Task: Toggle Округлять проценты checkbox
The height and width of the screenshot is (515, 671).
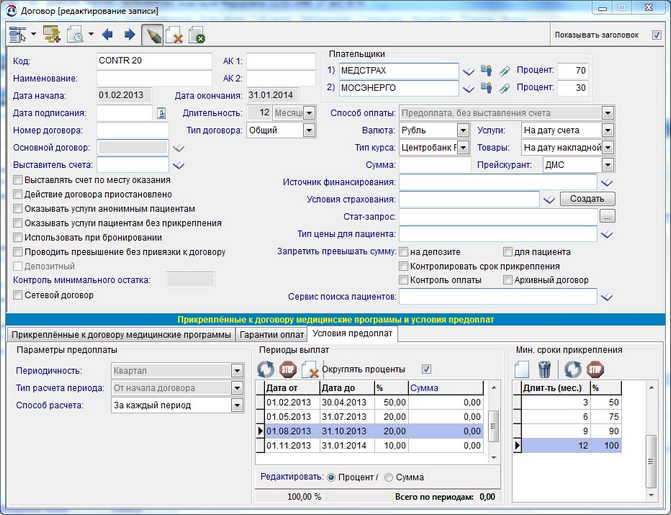Action: 426,369
